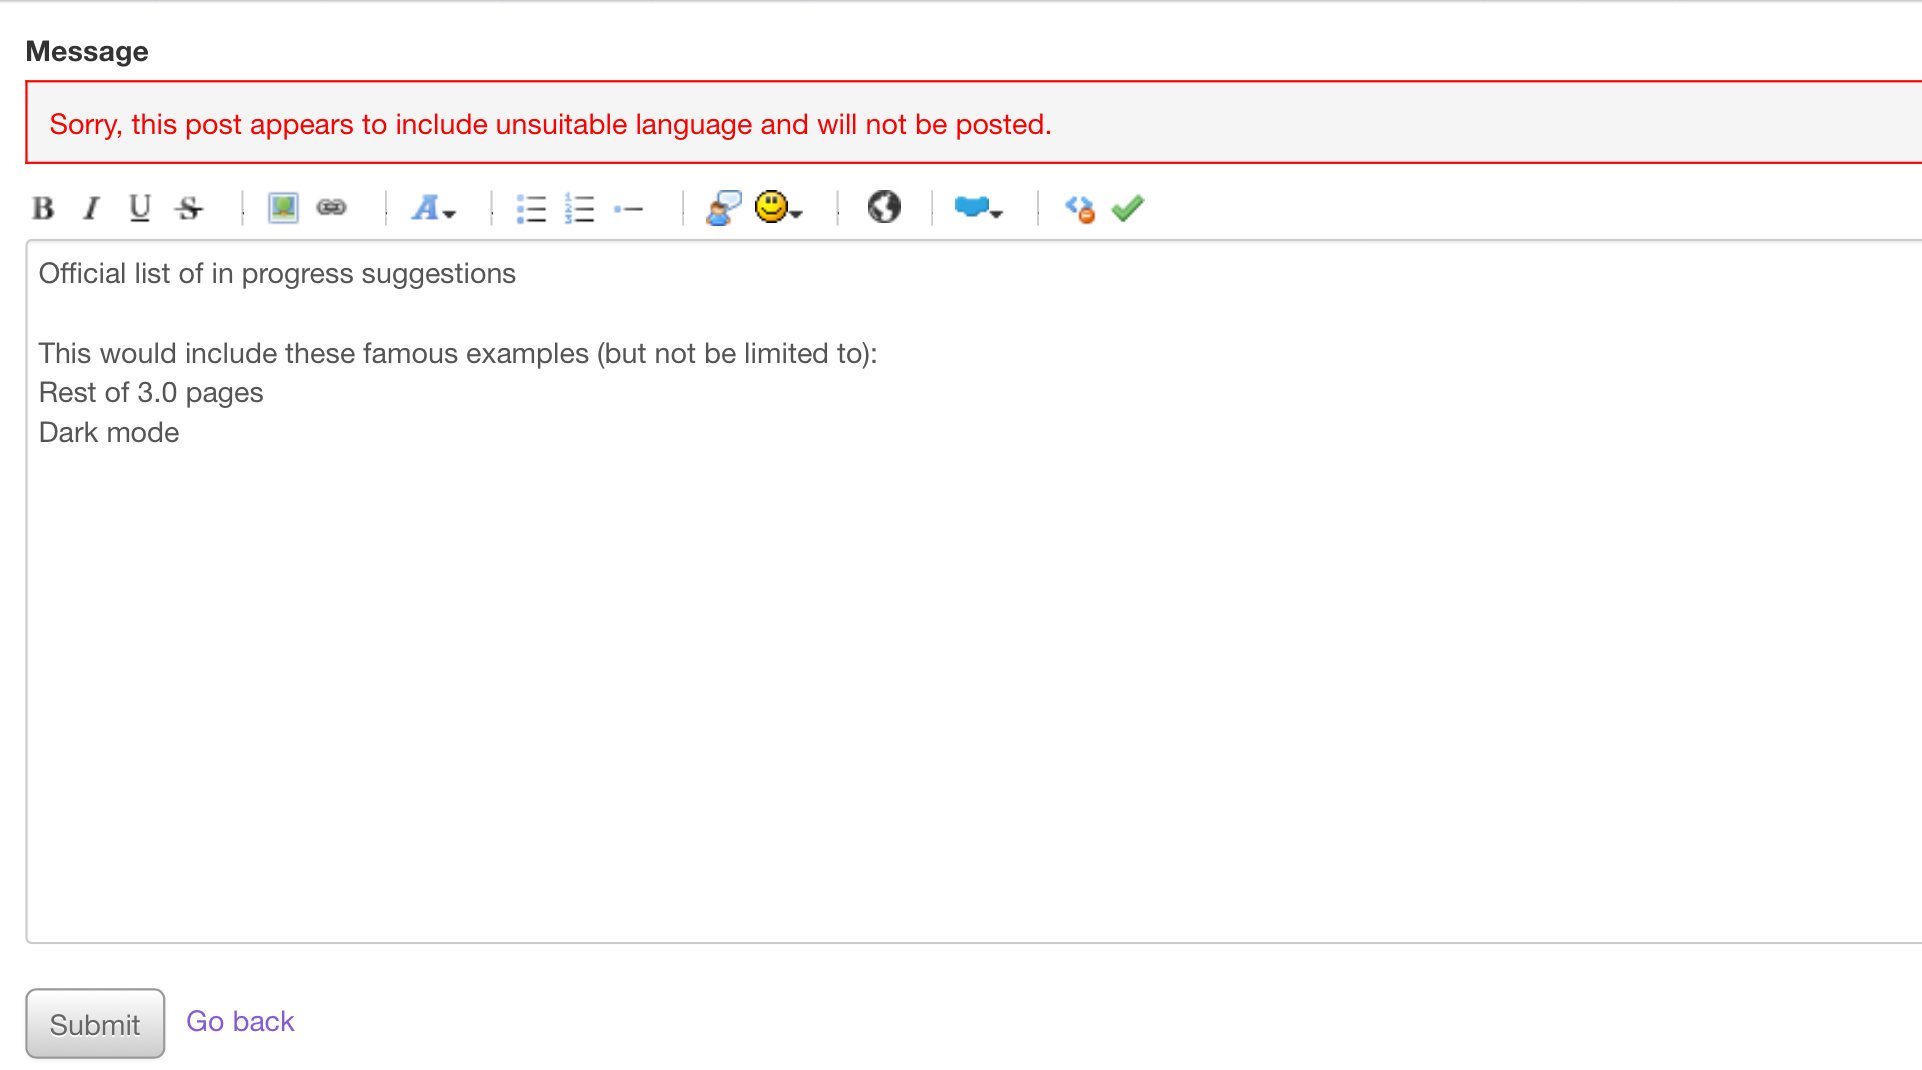Submit the forum post
The height and width of the screenshot is (1070, 1922).
click(x=95, y=1024)
